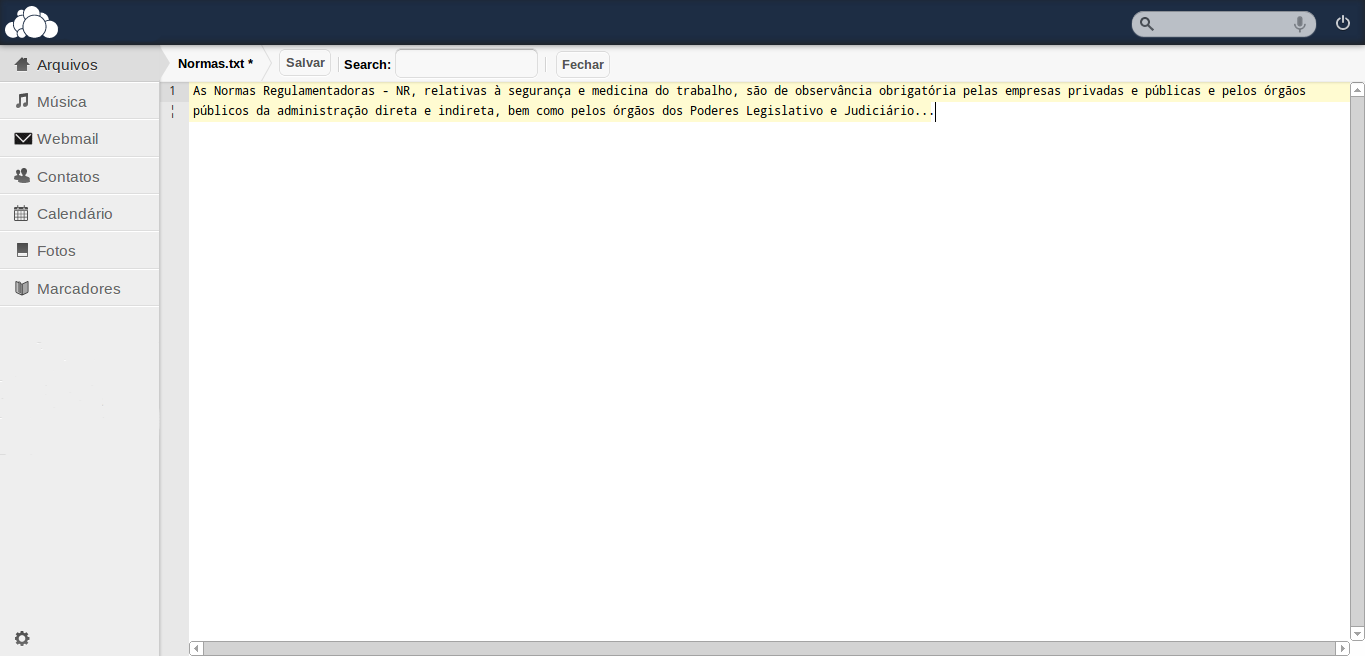Click line number 1 in the gutter

coord(172,91)
